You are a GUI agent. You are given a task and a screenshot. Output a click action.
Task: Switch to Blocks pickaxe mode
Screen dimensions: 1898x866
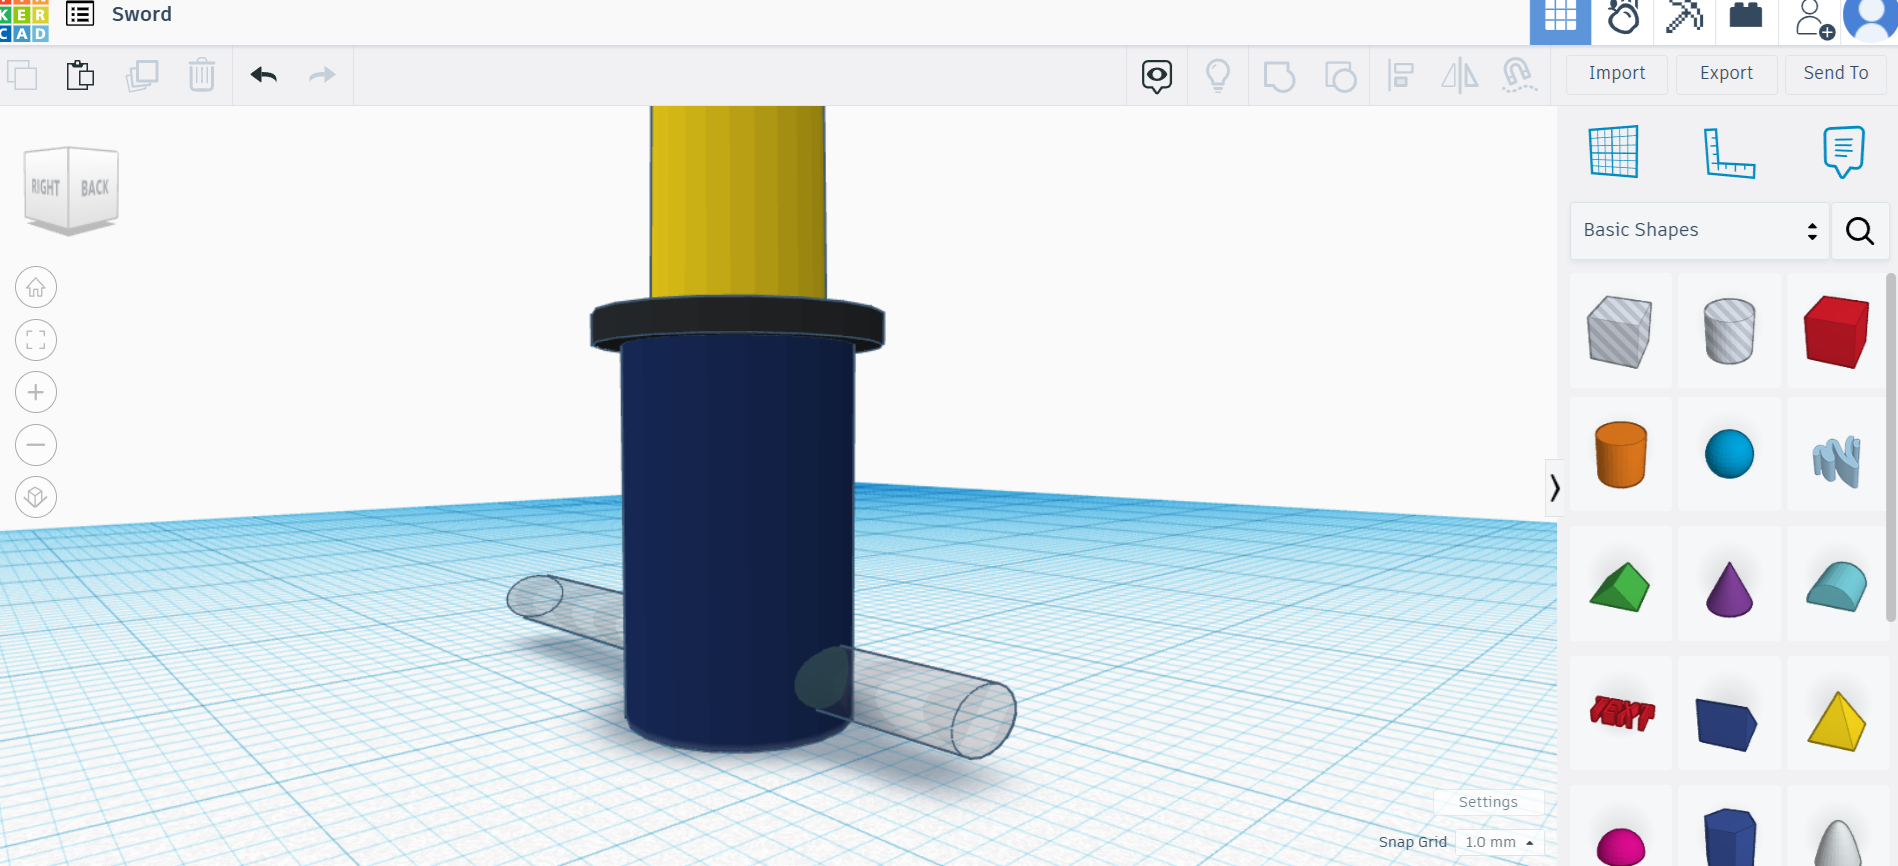(x=1685, y=18)
